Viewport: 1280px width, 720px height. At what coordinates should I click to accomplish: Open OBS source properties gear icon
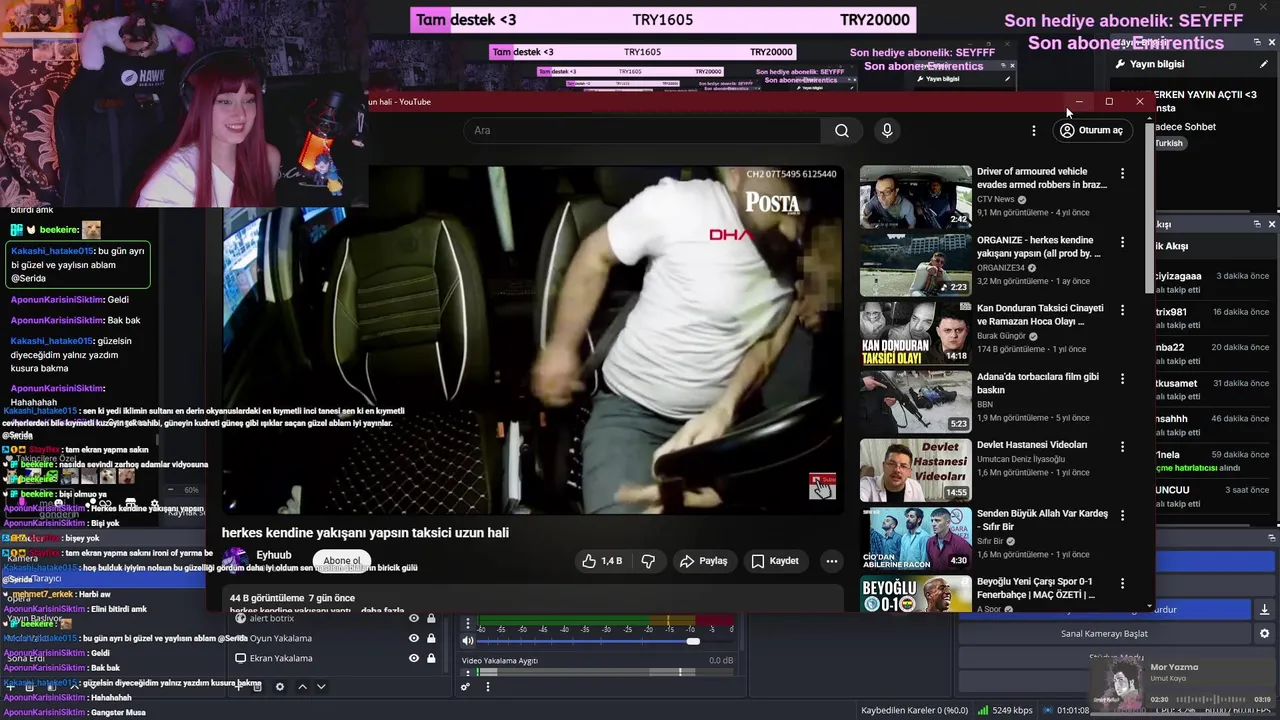click(x=280, y=687)
